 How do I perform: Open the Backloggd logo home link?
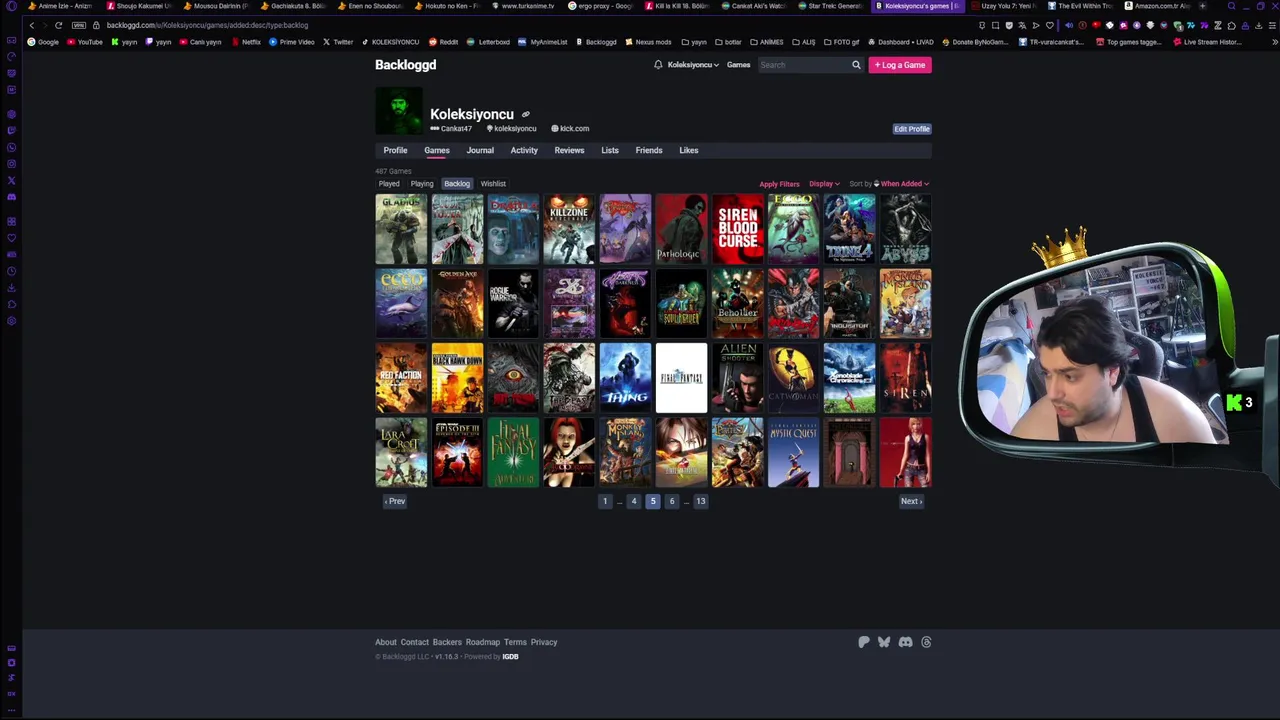coord(405,65)
